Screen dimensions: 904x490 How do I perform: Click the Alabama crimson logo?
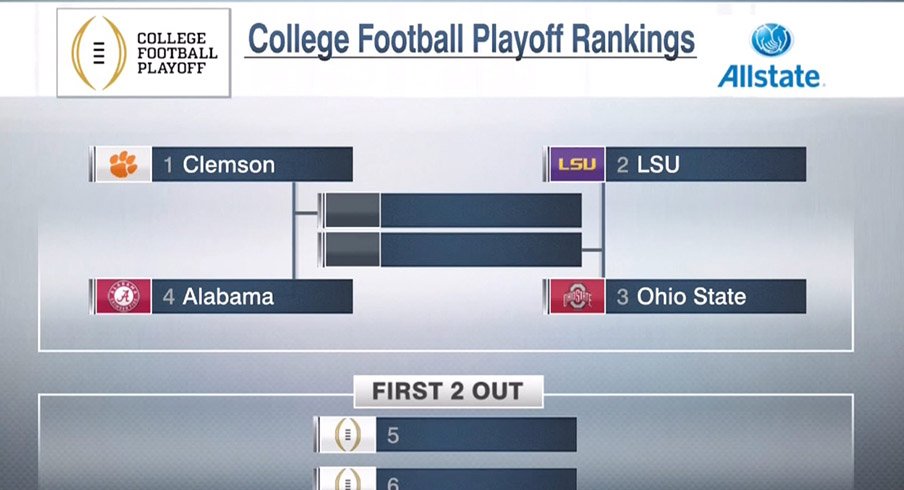[x=123, y=296]
